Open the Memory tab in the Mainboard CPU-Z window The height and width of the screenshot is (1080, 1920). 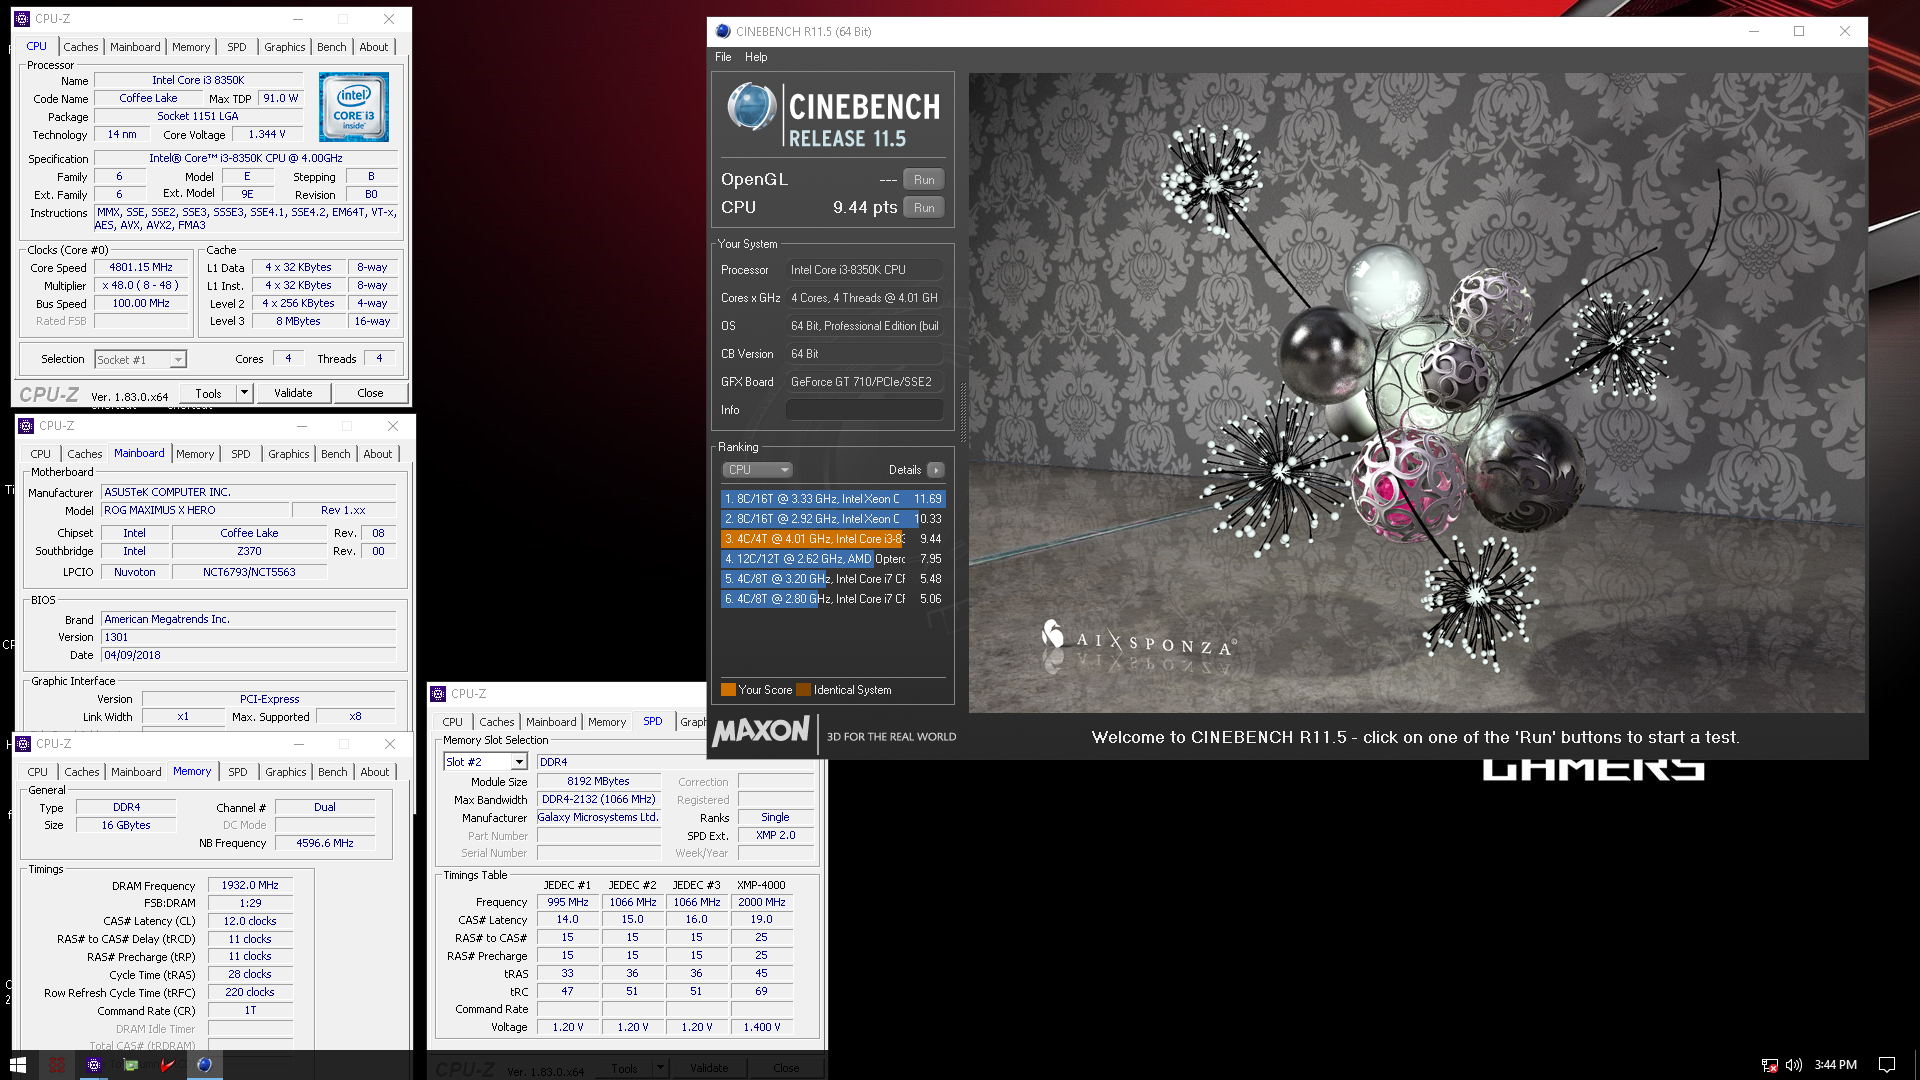pyautogui.click(x=195, y=454)
